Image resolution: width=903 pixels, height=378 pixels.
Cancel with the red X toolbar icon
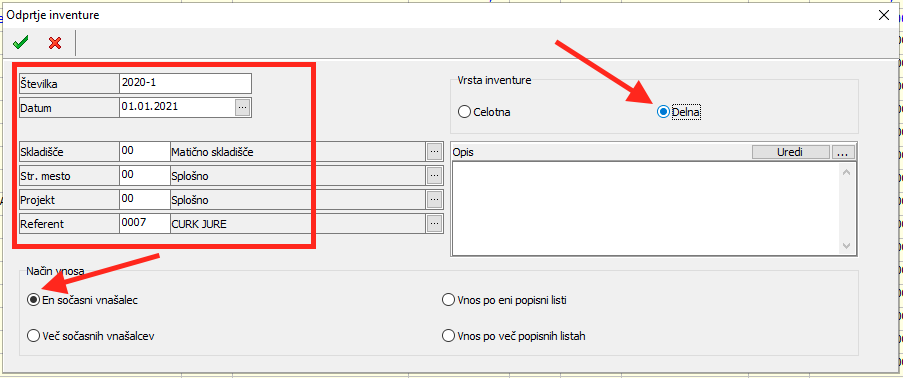coord(55,43)
